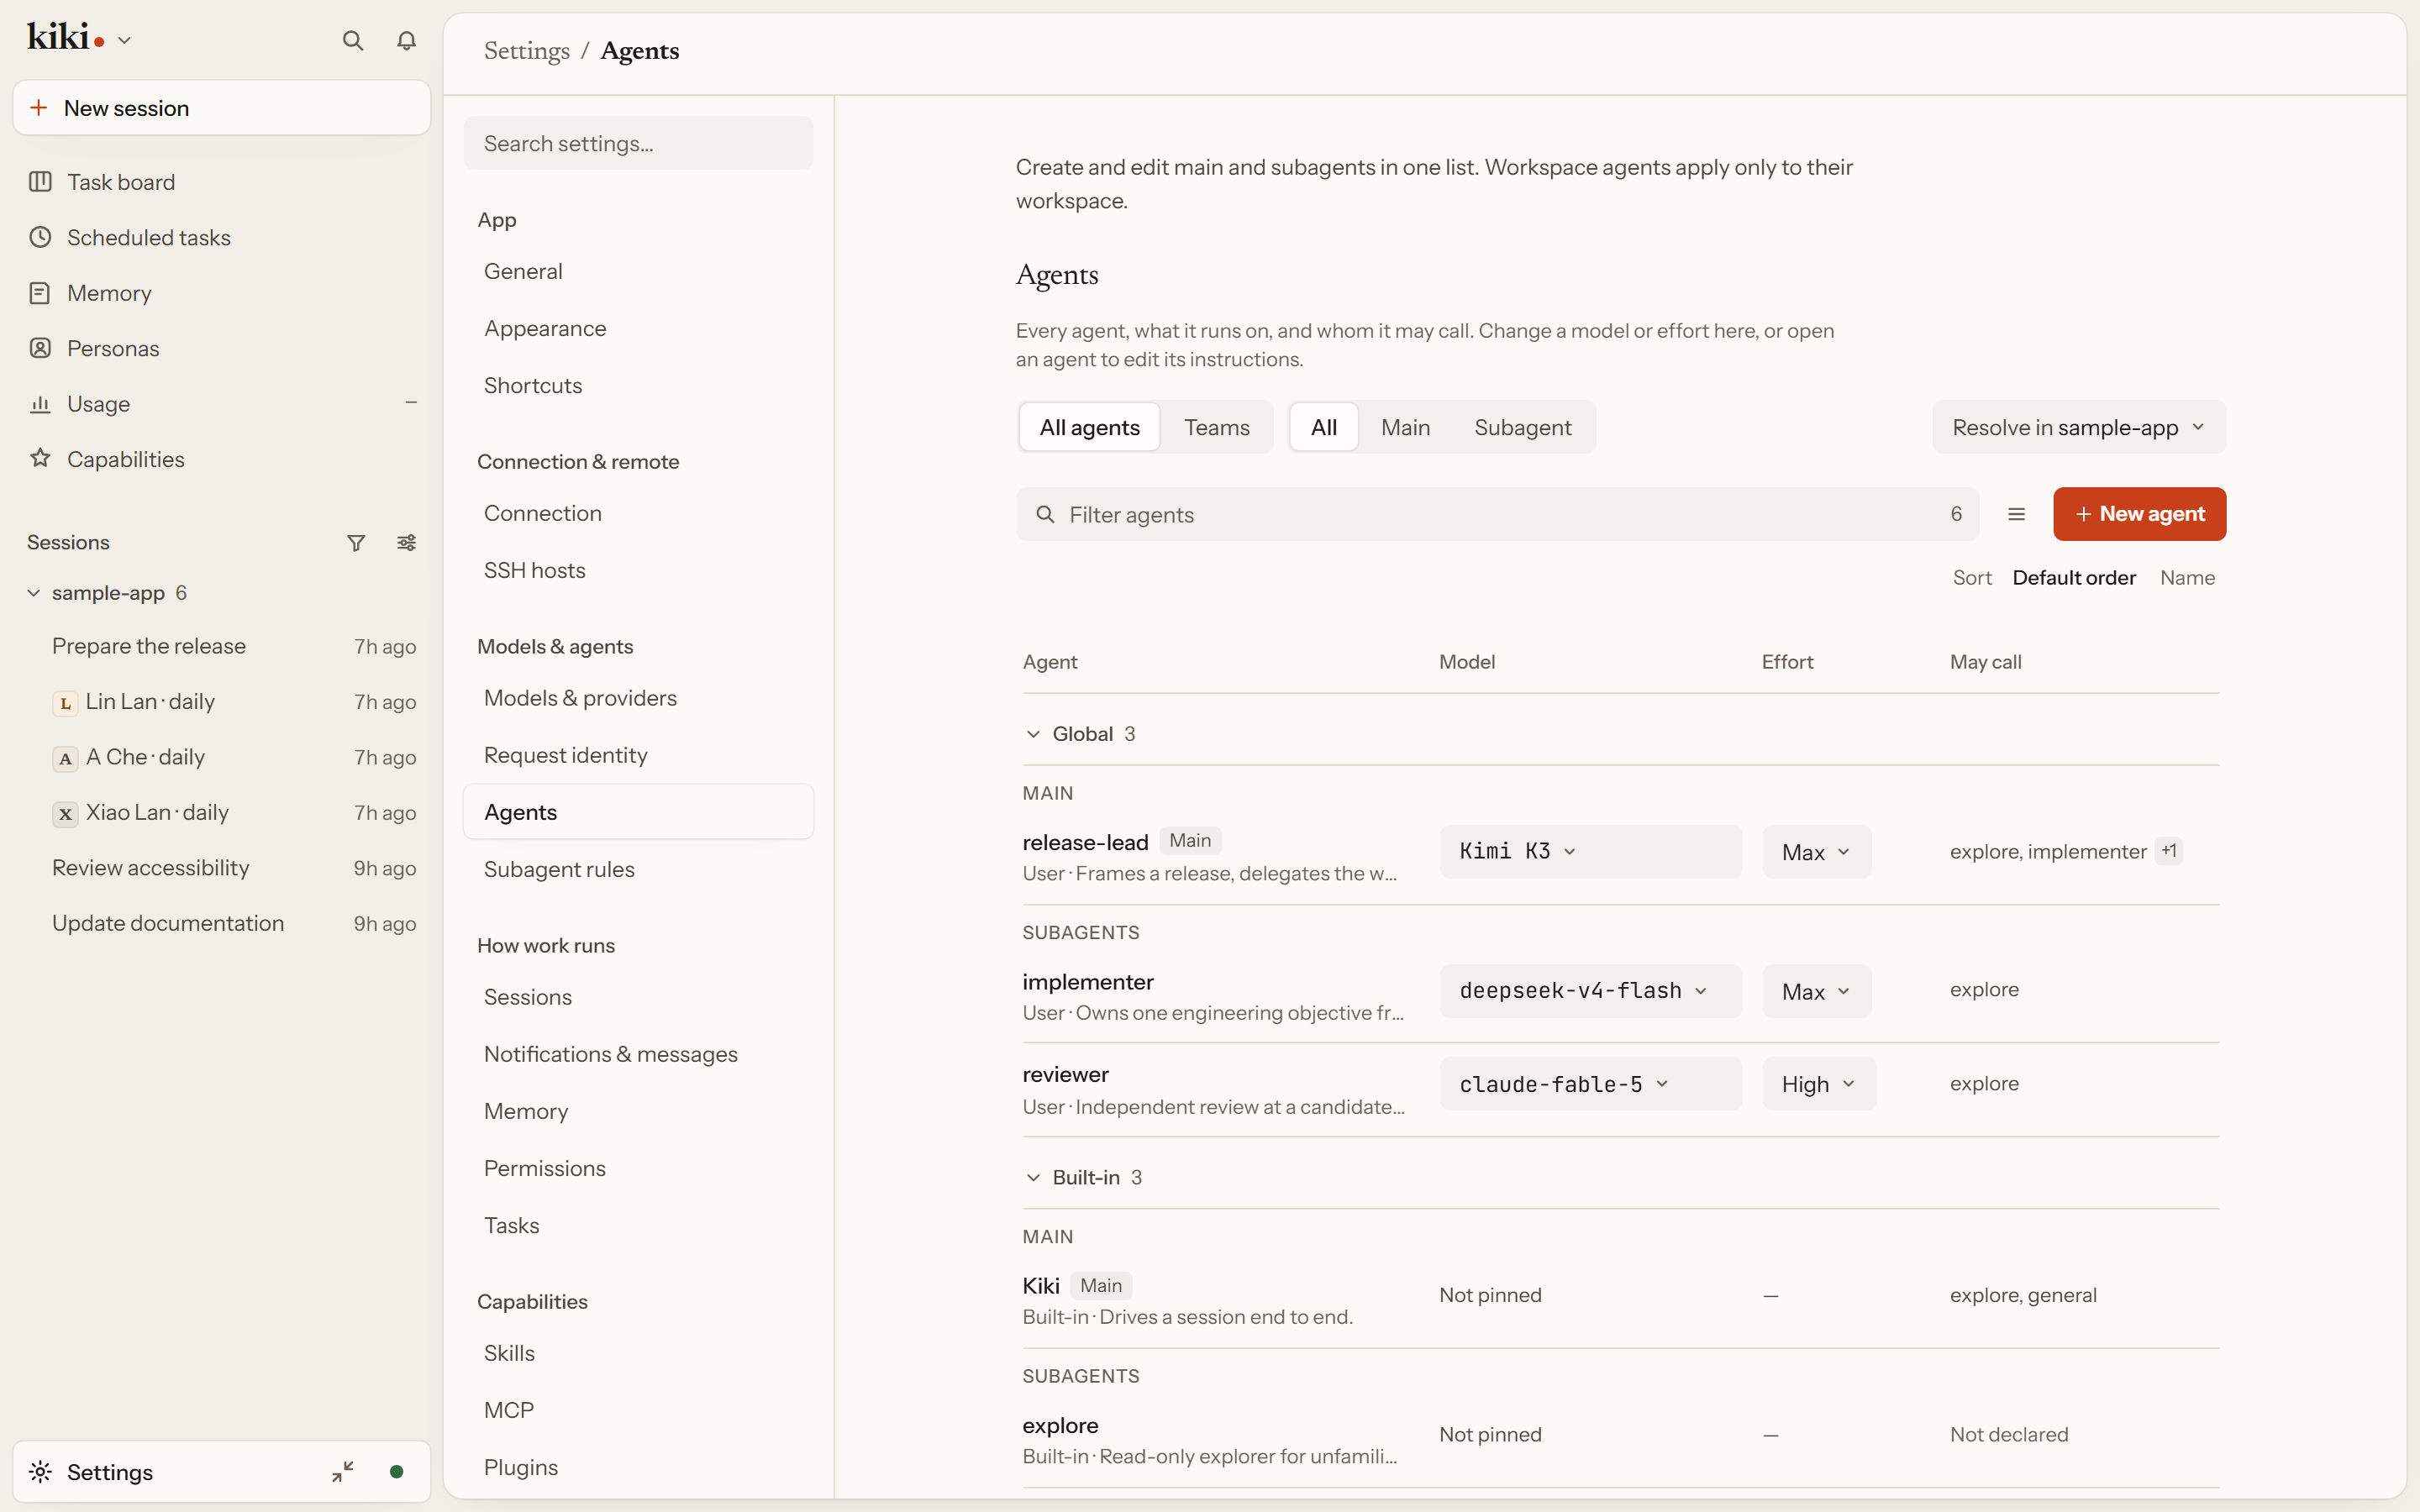Start a New session
This screenshot has width=2420, height=1512.
(x=221, y=108)
